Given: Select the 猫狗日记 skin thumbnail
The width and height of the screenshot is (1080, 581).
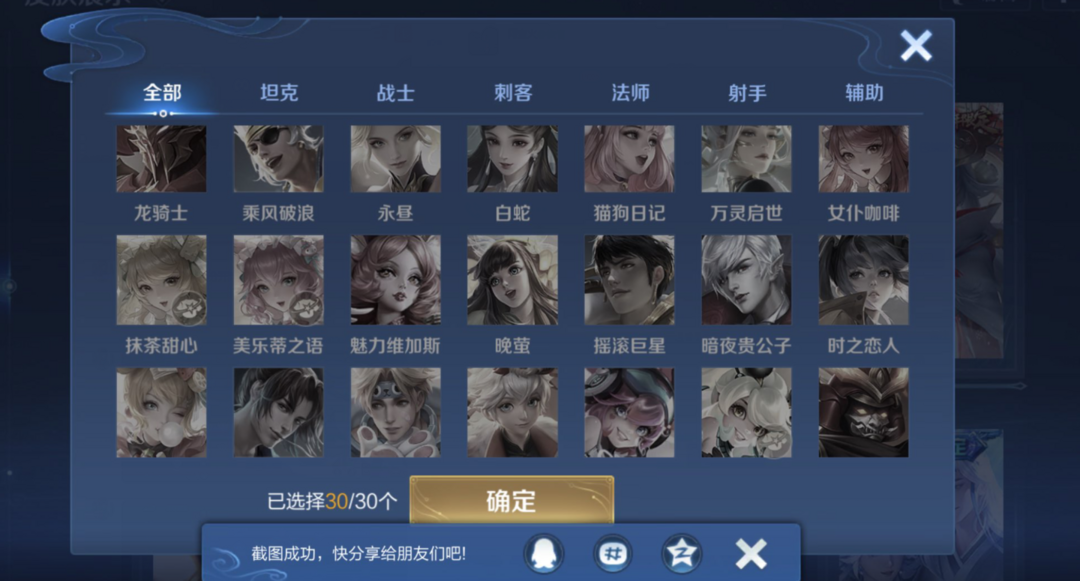Looking at the screenshot, I should point(630,159).
